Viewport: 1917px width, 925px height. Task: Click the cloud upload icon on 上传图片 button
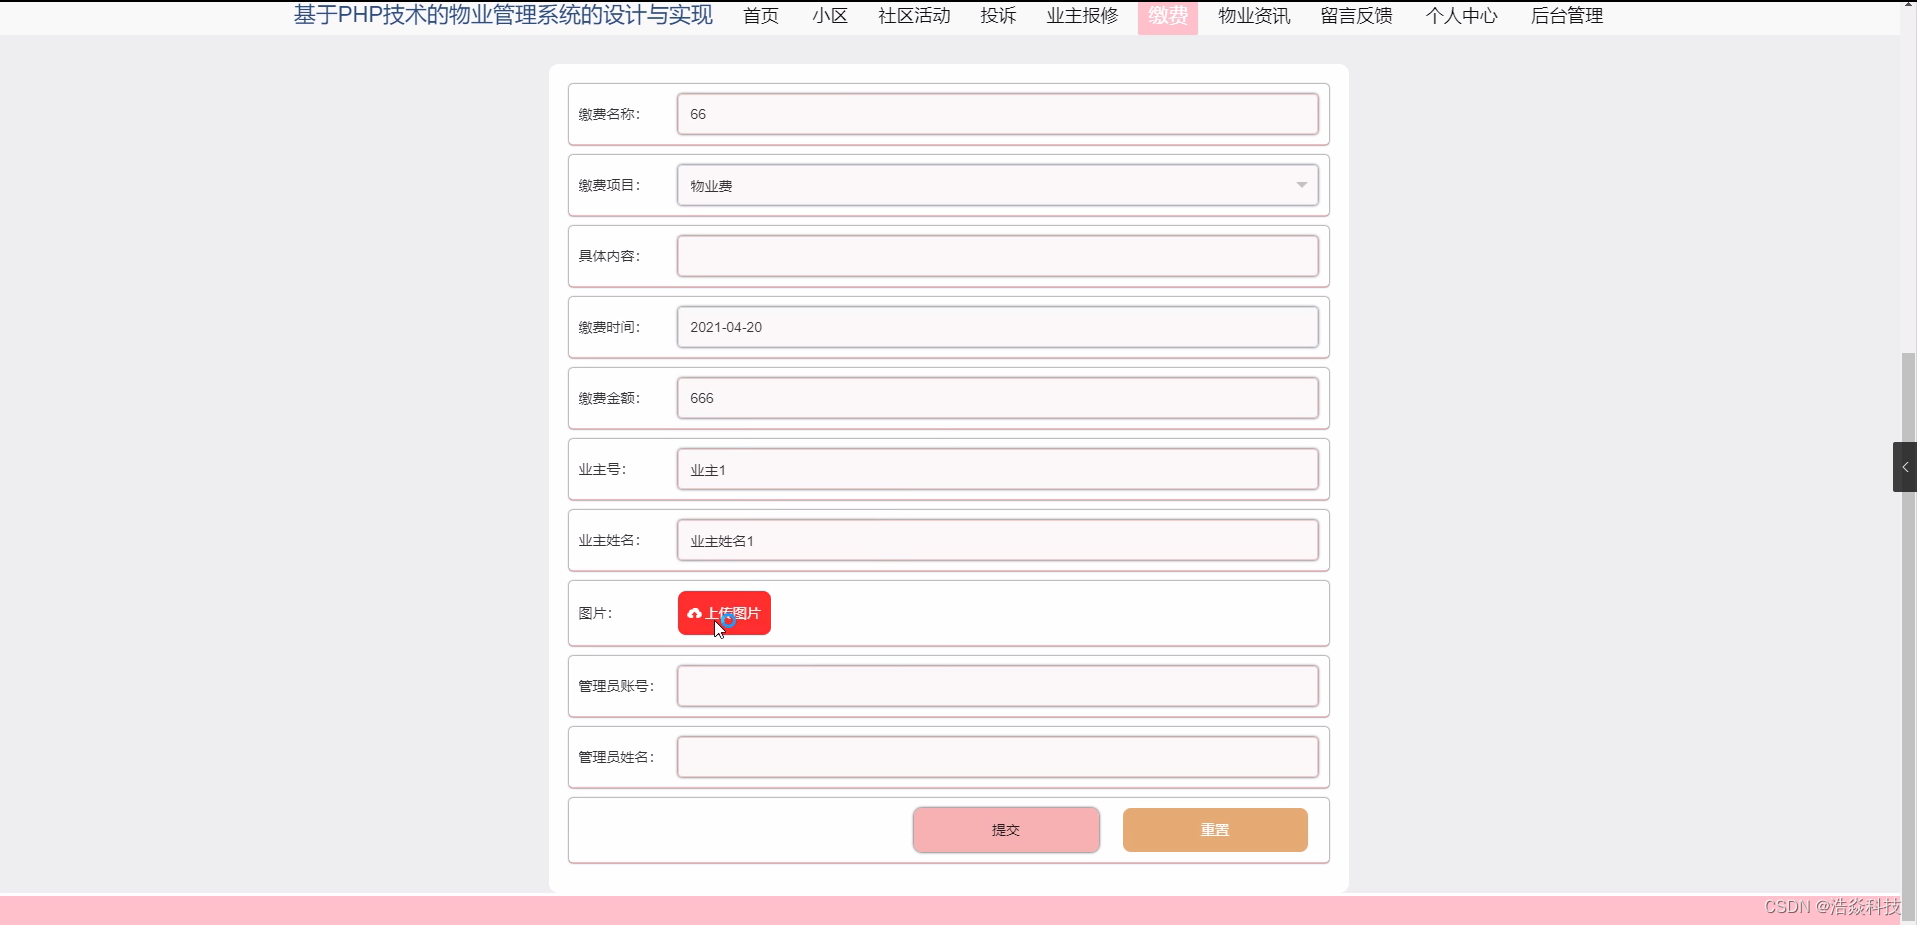[694, 612]
